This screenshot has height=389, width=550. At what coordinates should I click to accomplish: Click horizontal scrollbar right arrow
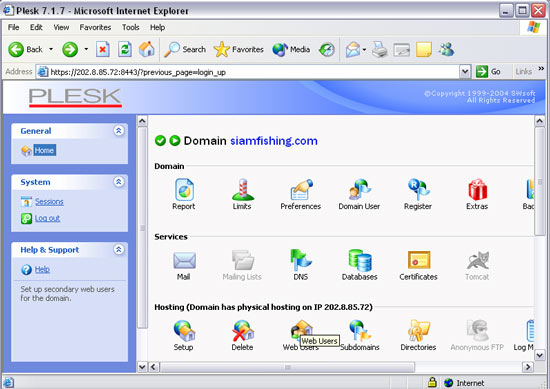[528, 367]
